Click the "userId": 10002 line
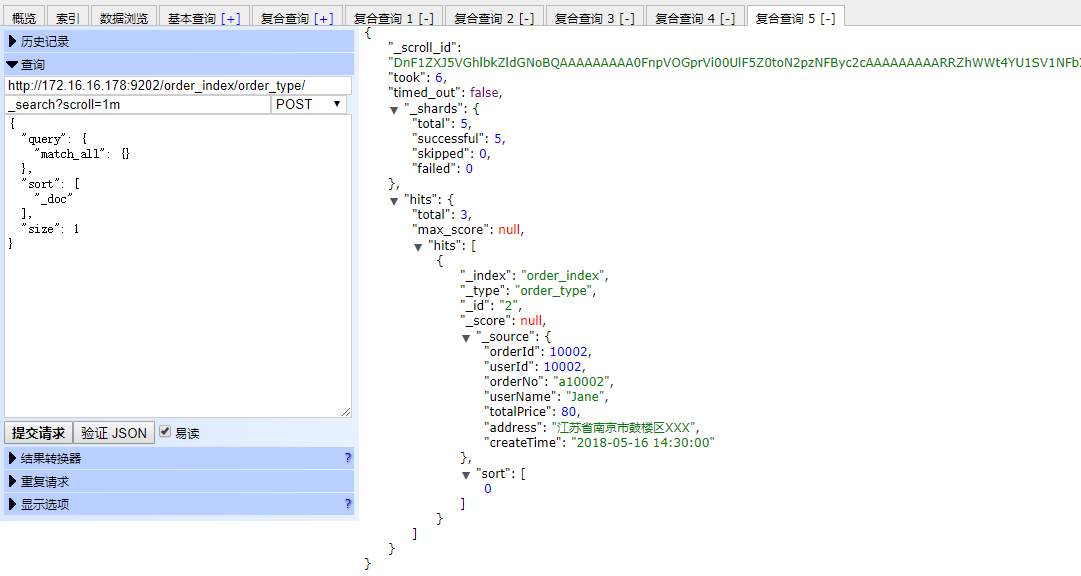 tap(535, 366)
